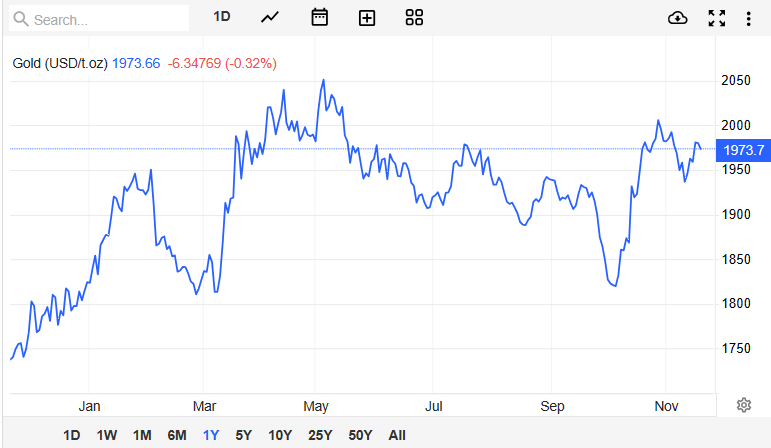
Task: Select the 1M time range
Action: click(142, 435)
